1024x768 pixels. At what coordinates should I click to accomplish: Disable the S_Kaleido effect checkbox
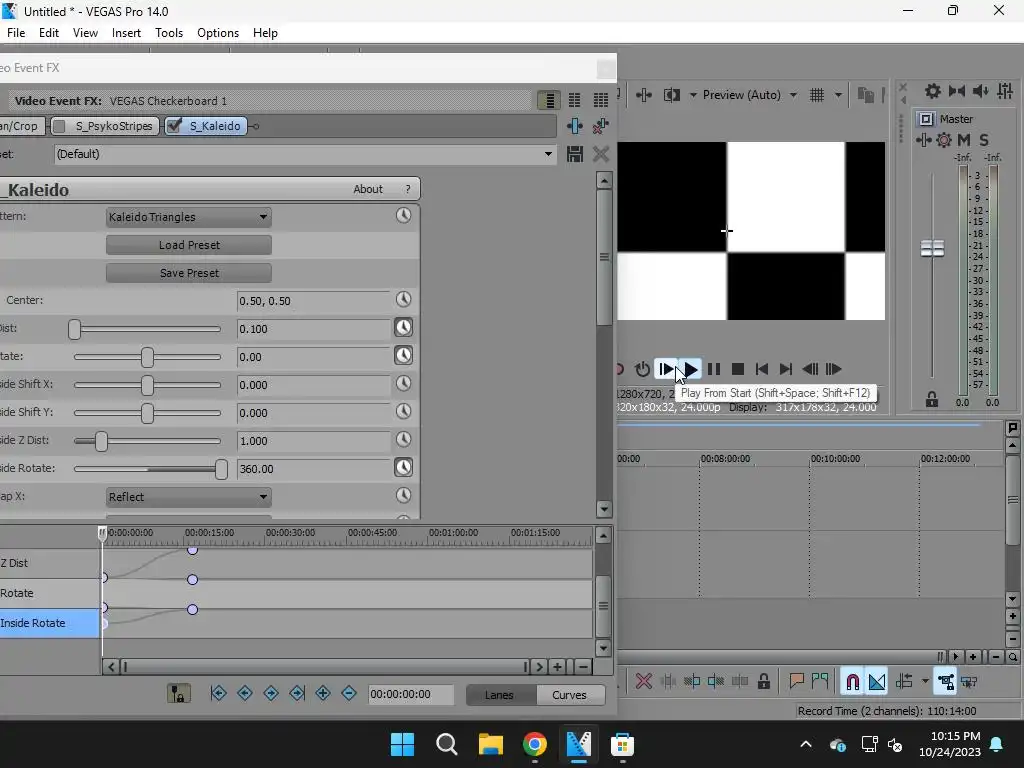pos(174,126)
